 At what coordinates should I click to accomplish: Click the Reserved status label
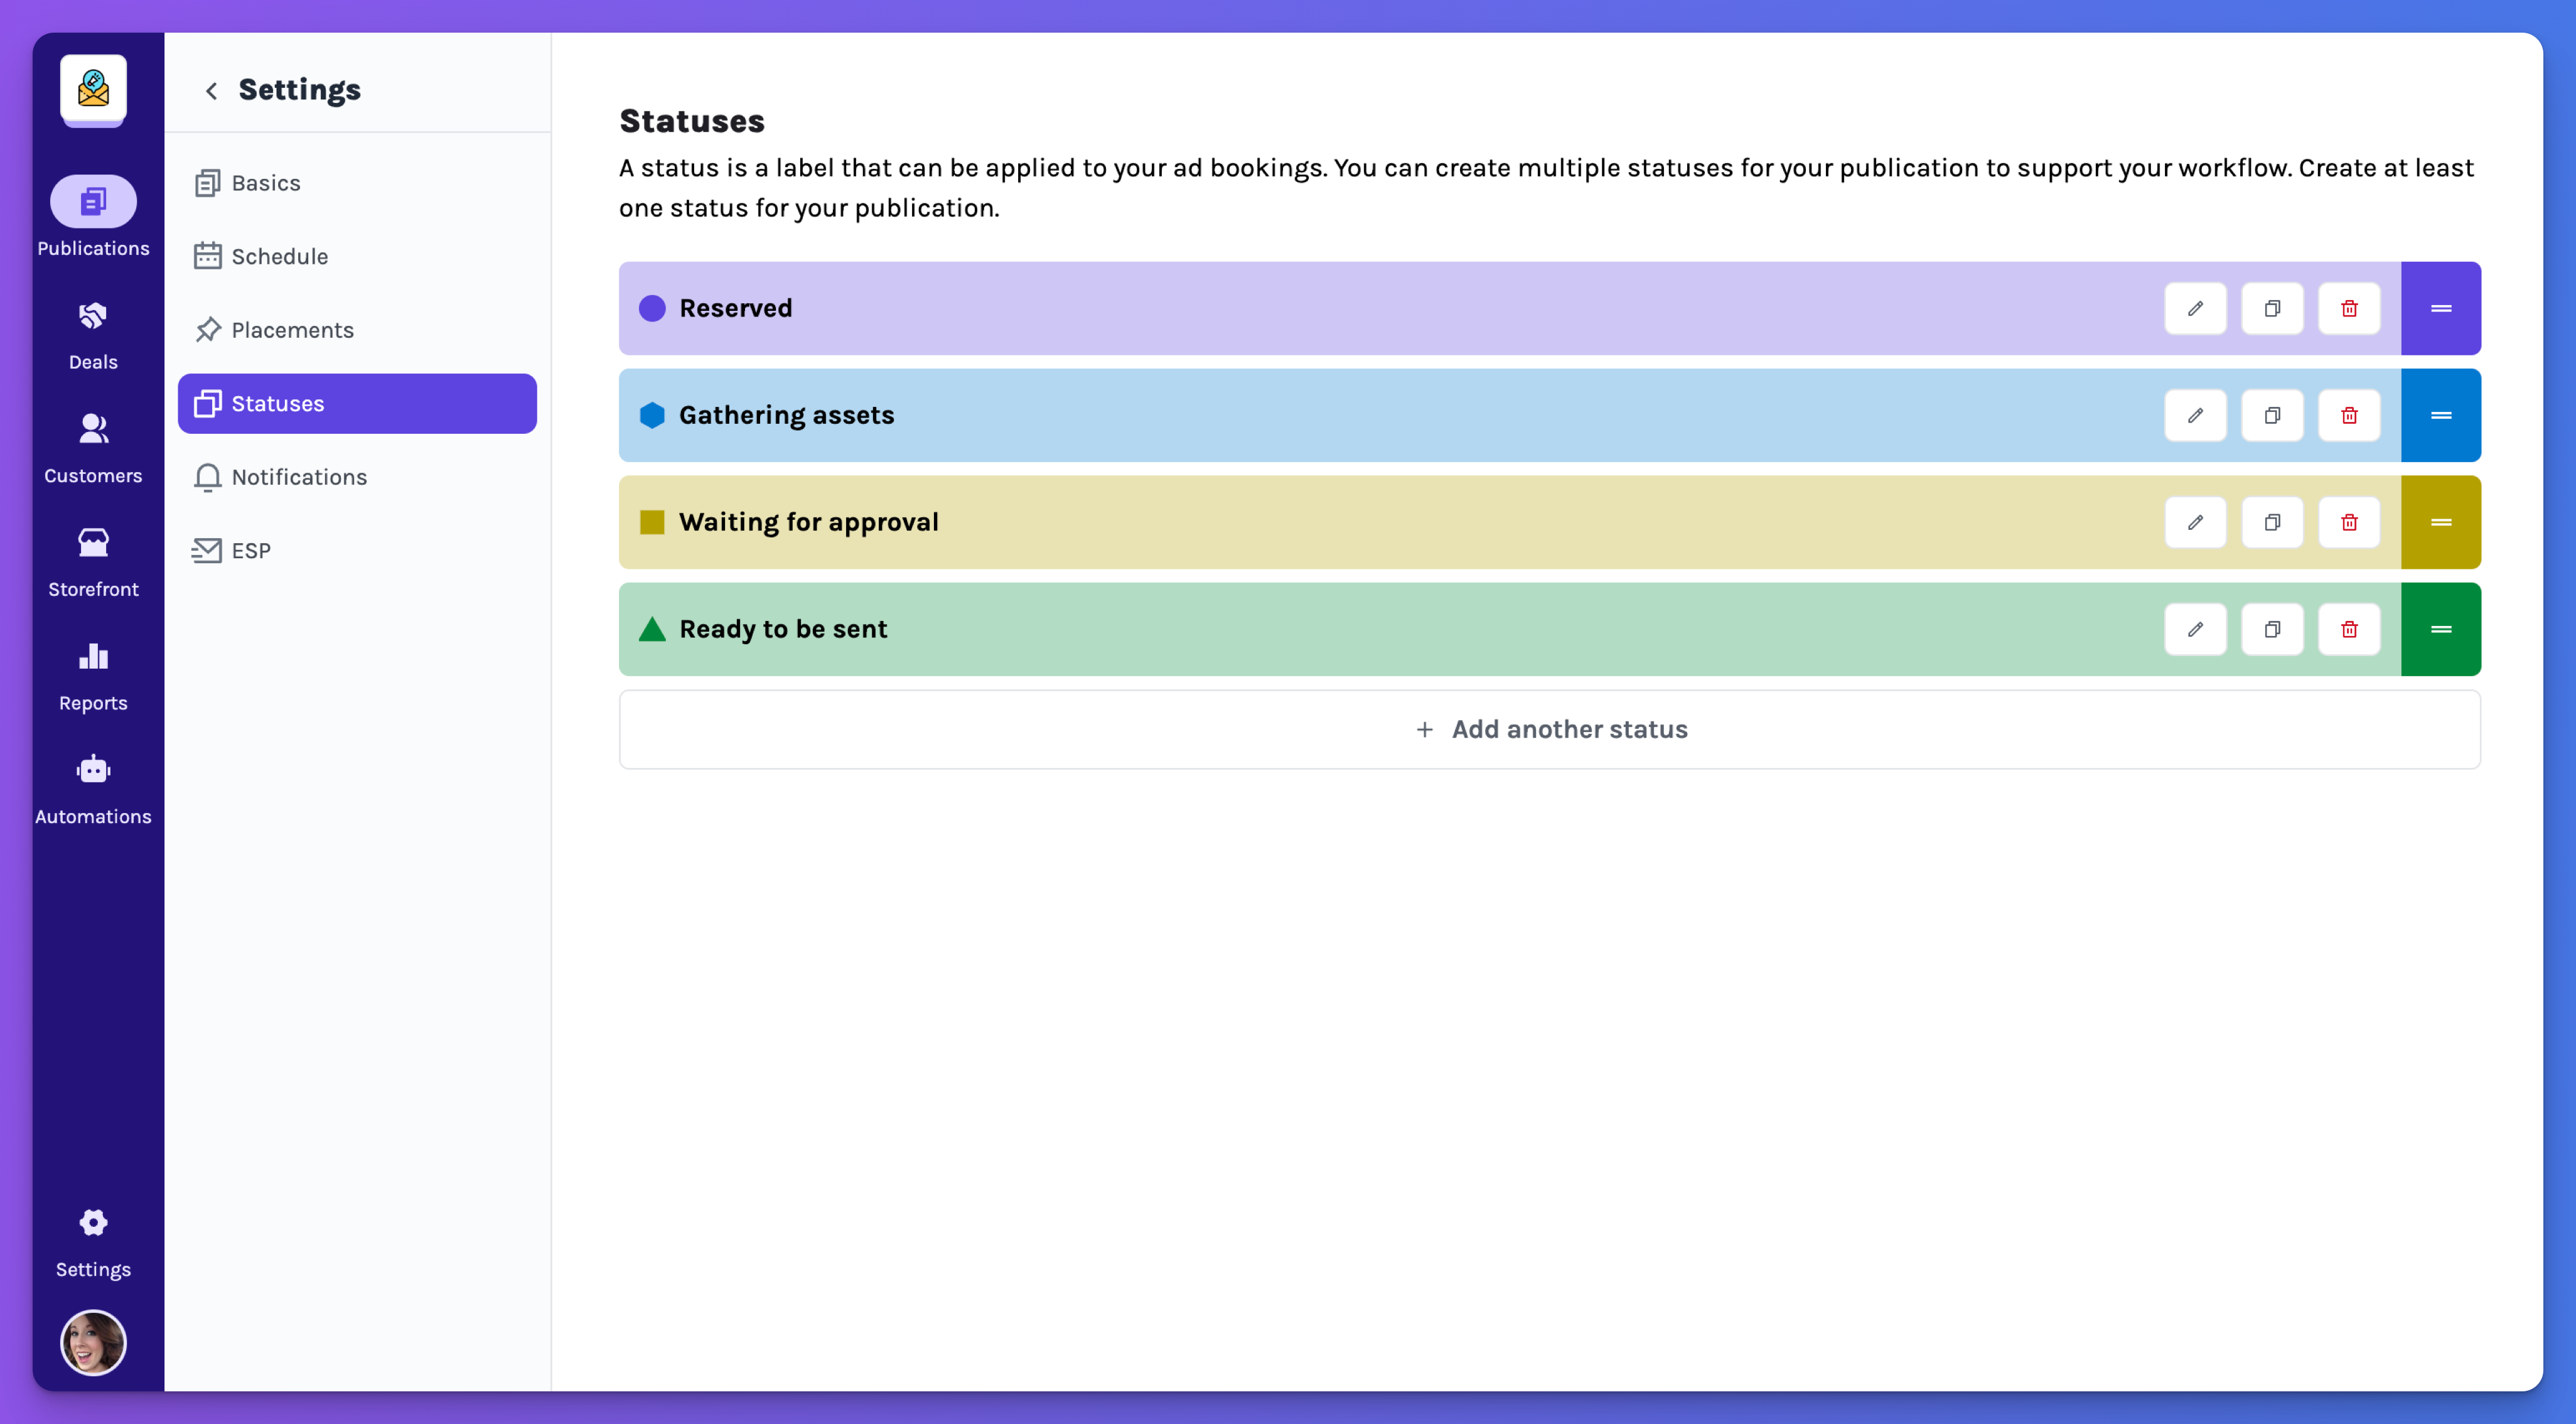pos(736,308)
